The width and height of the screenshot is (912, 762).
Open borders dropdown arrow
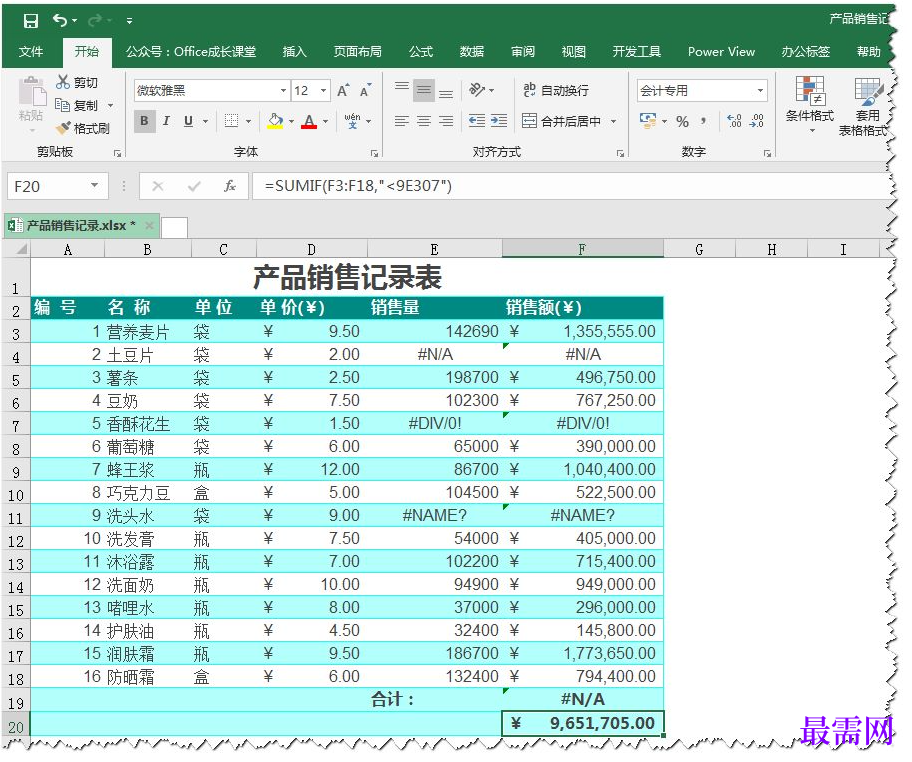[248, 122]
